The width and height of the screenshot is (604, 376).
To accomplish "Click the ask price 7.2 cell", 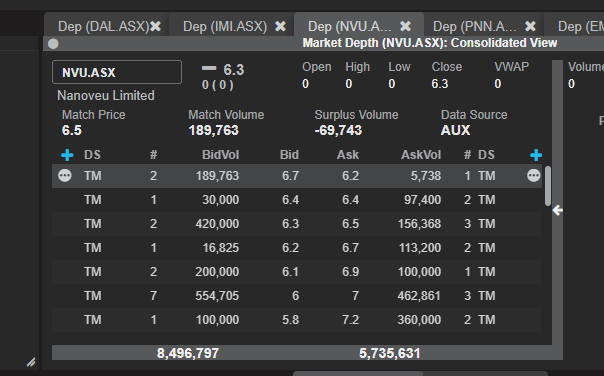I will click(351, 319).
